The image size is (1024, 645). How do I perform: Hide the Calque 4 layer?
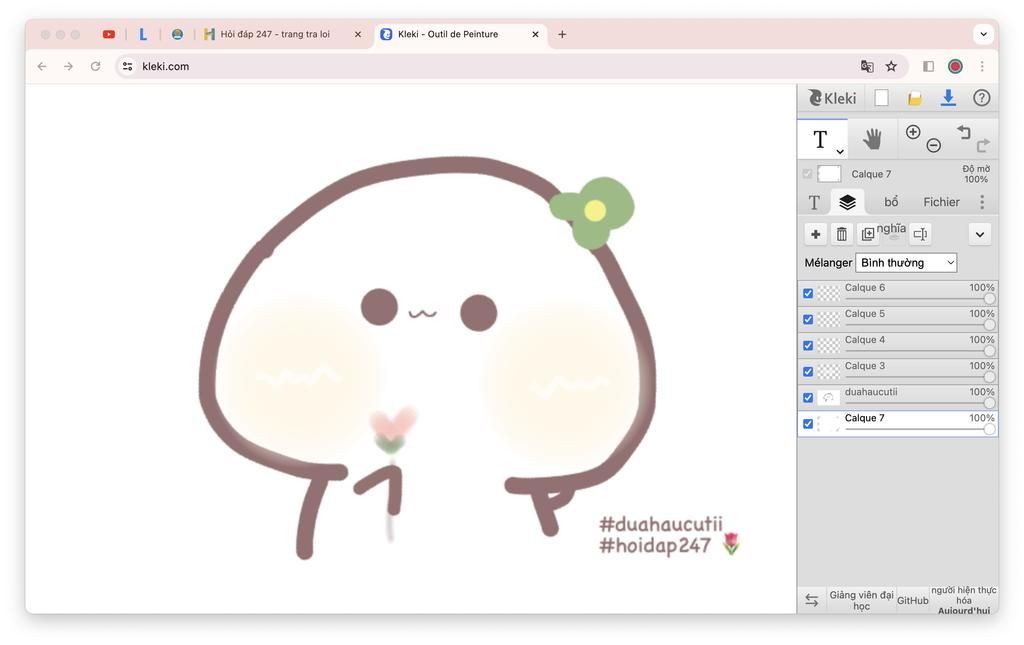(808, 345)
